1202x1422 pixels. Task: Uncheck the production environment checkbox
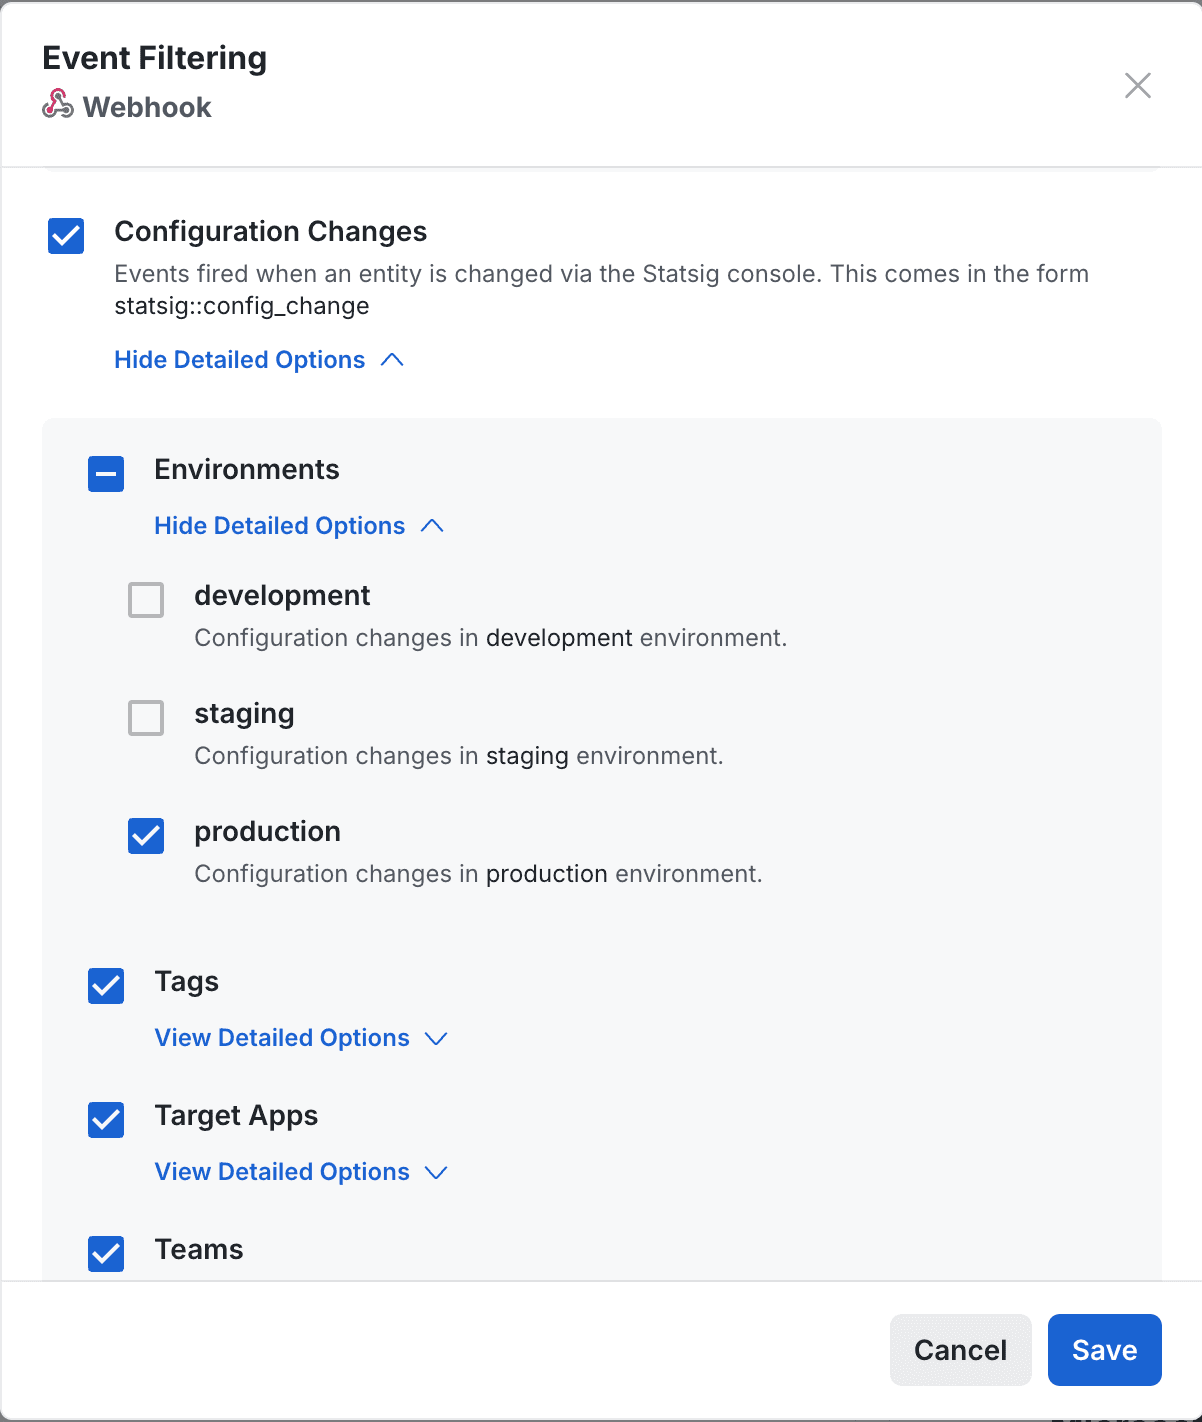click(x=145, y=836)
